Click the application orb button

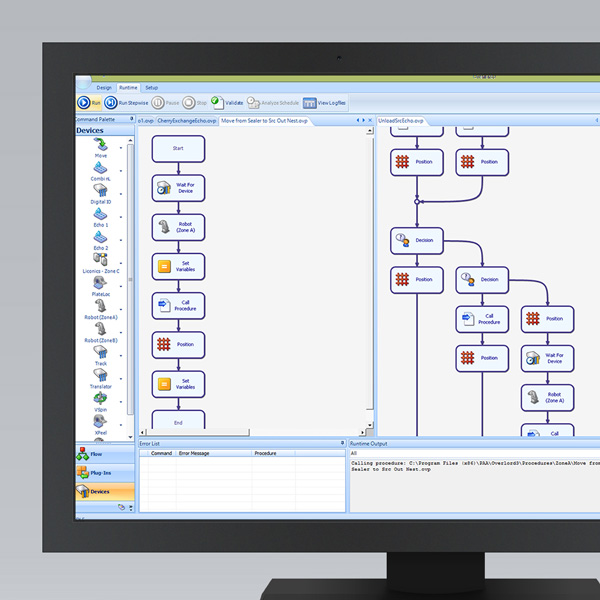83,82
